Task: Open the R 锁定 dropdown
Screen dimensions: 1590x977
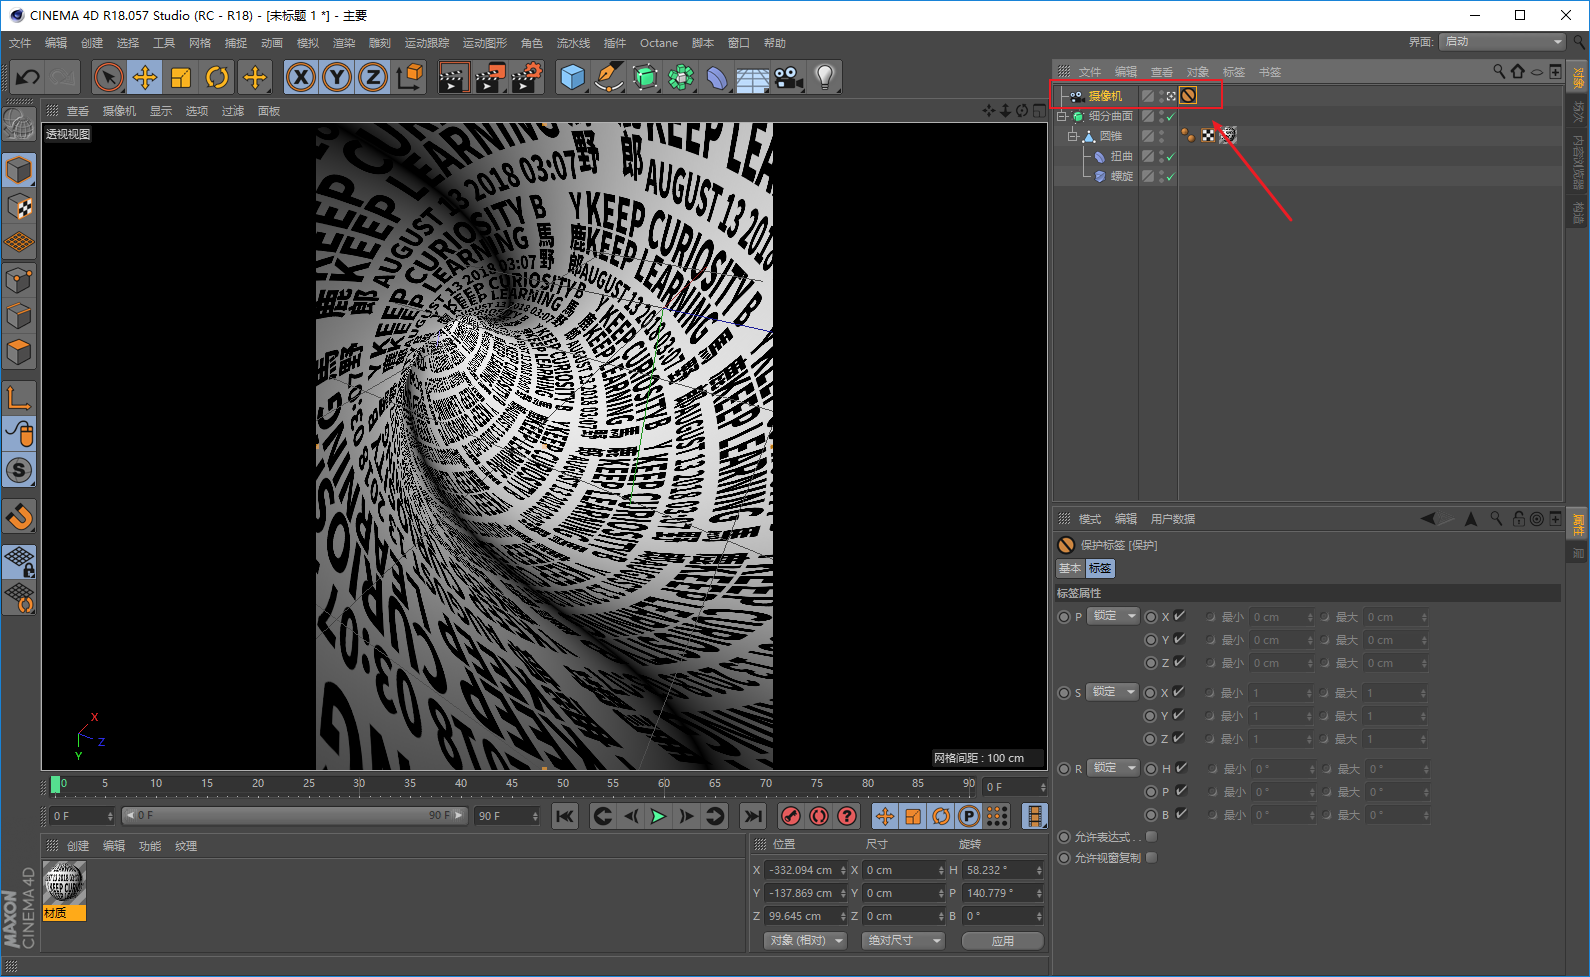Action: pos(1113,768)
